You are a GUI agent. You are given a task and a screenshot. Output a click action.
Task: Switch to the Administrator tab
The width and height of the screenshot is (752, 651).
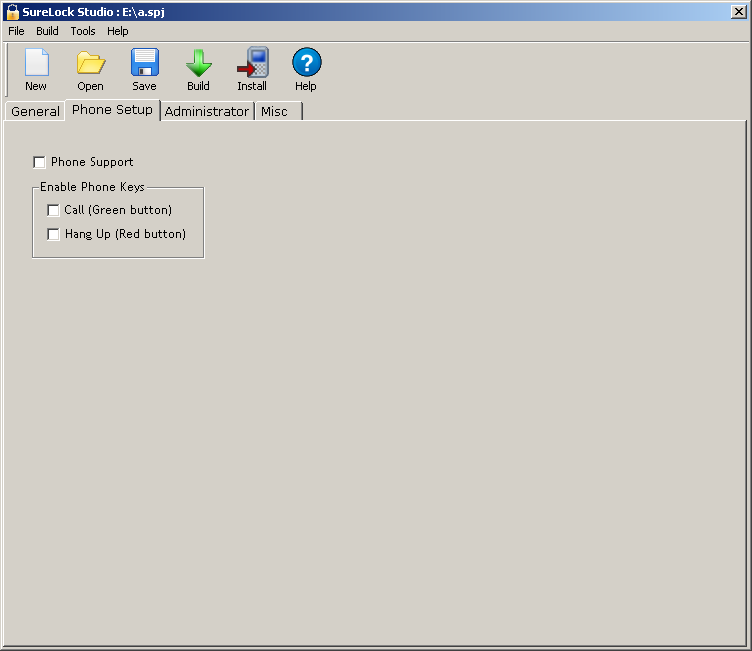pos(207,111)
